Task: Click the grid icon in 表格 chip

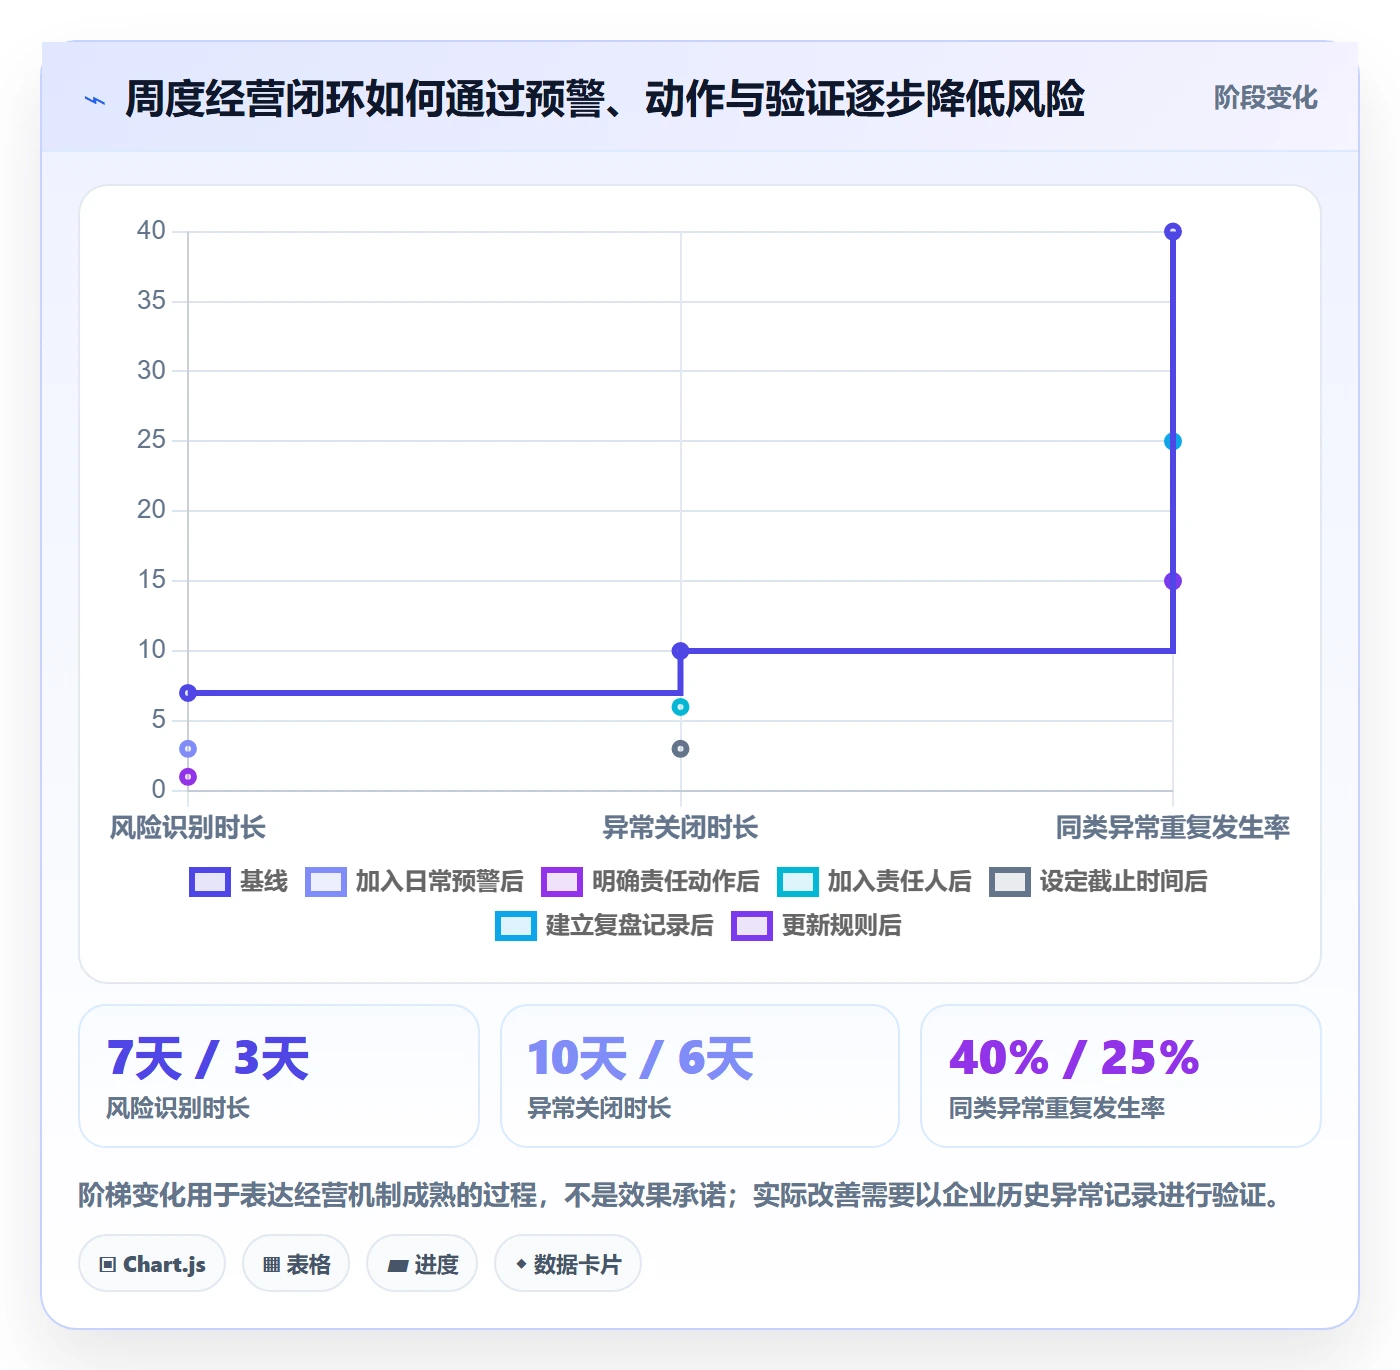Action: (x=271, y=1265)
